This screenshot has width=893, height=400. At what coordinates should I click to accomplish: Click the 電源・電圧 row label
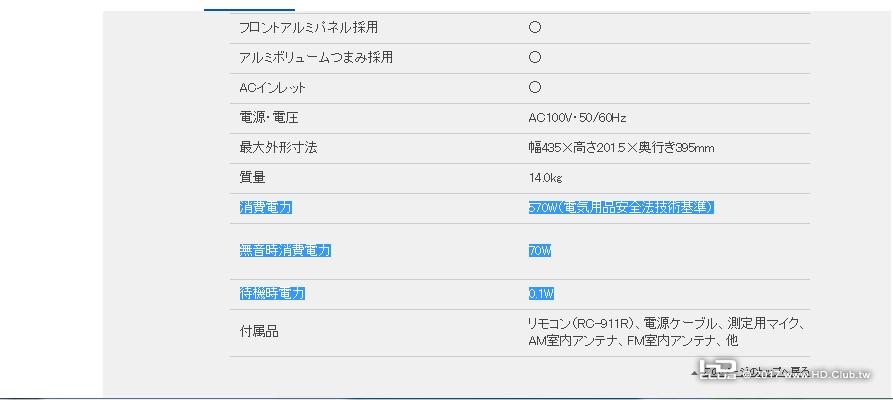tap(263, 118)
